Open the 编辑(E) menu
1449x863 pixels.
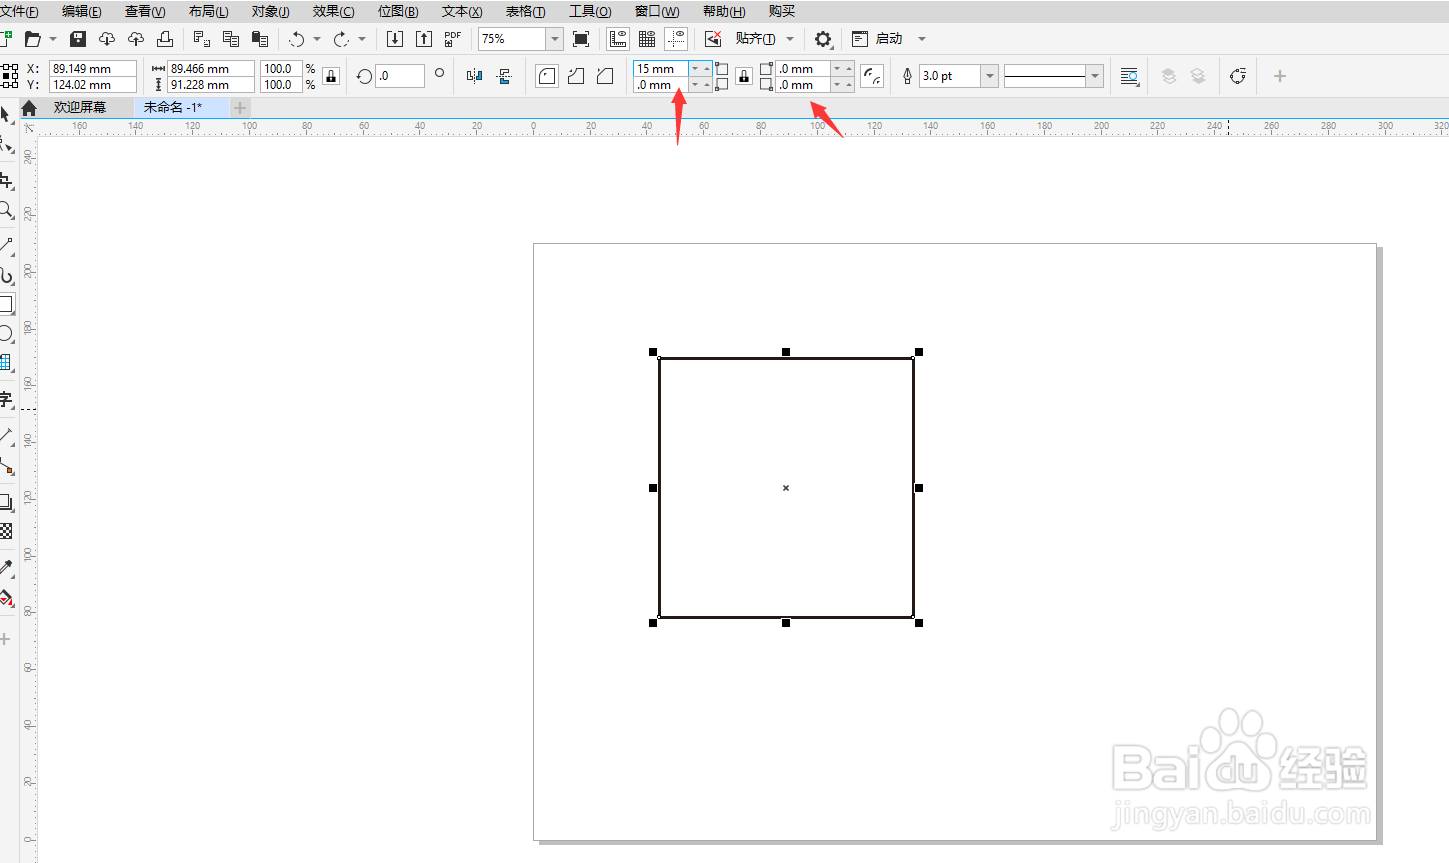click(82, 11)
